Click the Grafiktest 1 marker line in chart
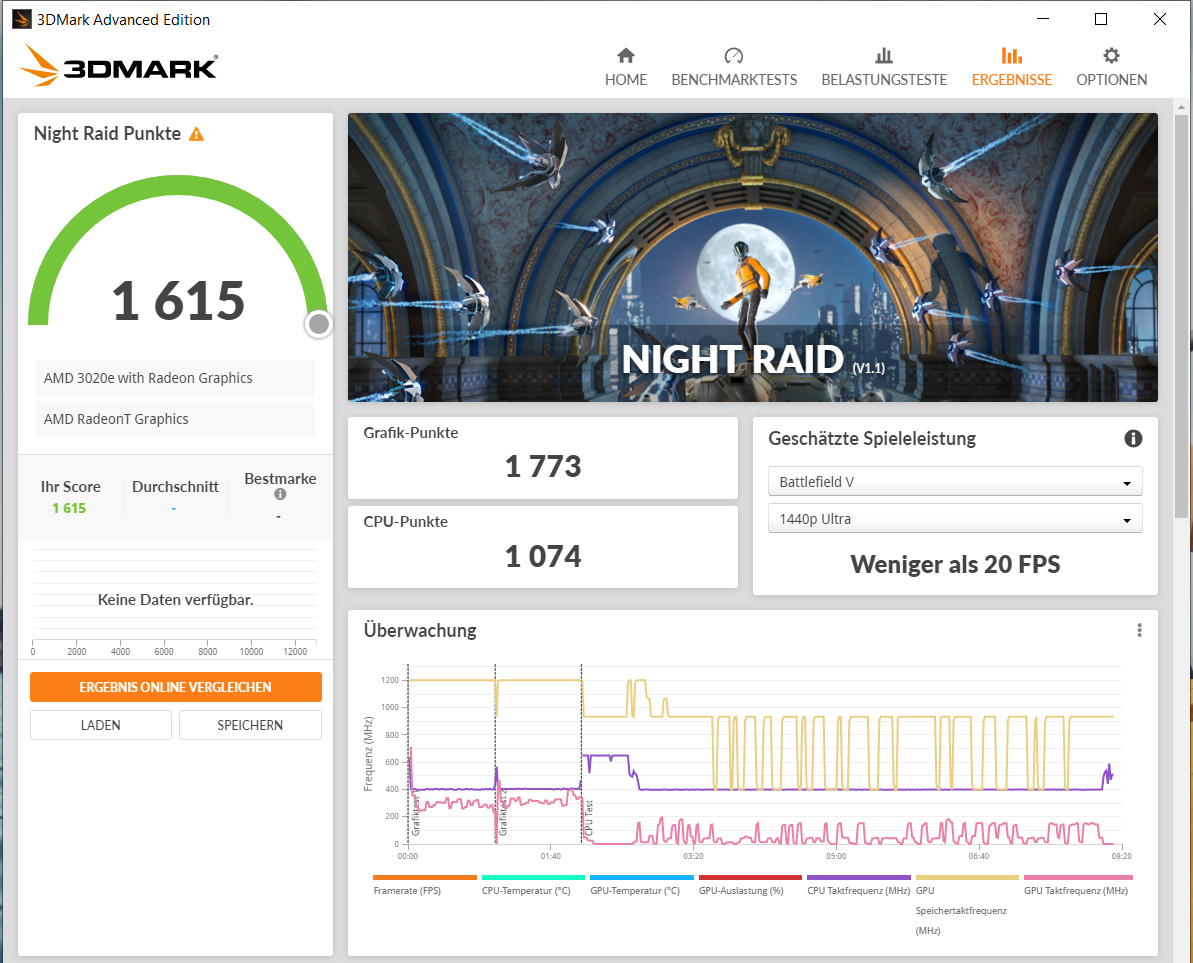The image size is (1193, 963). [x=409, y=753]
